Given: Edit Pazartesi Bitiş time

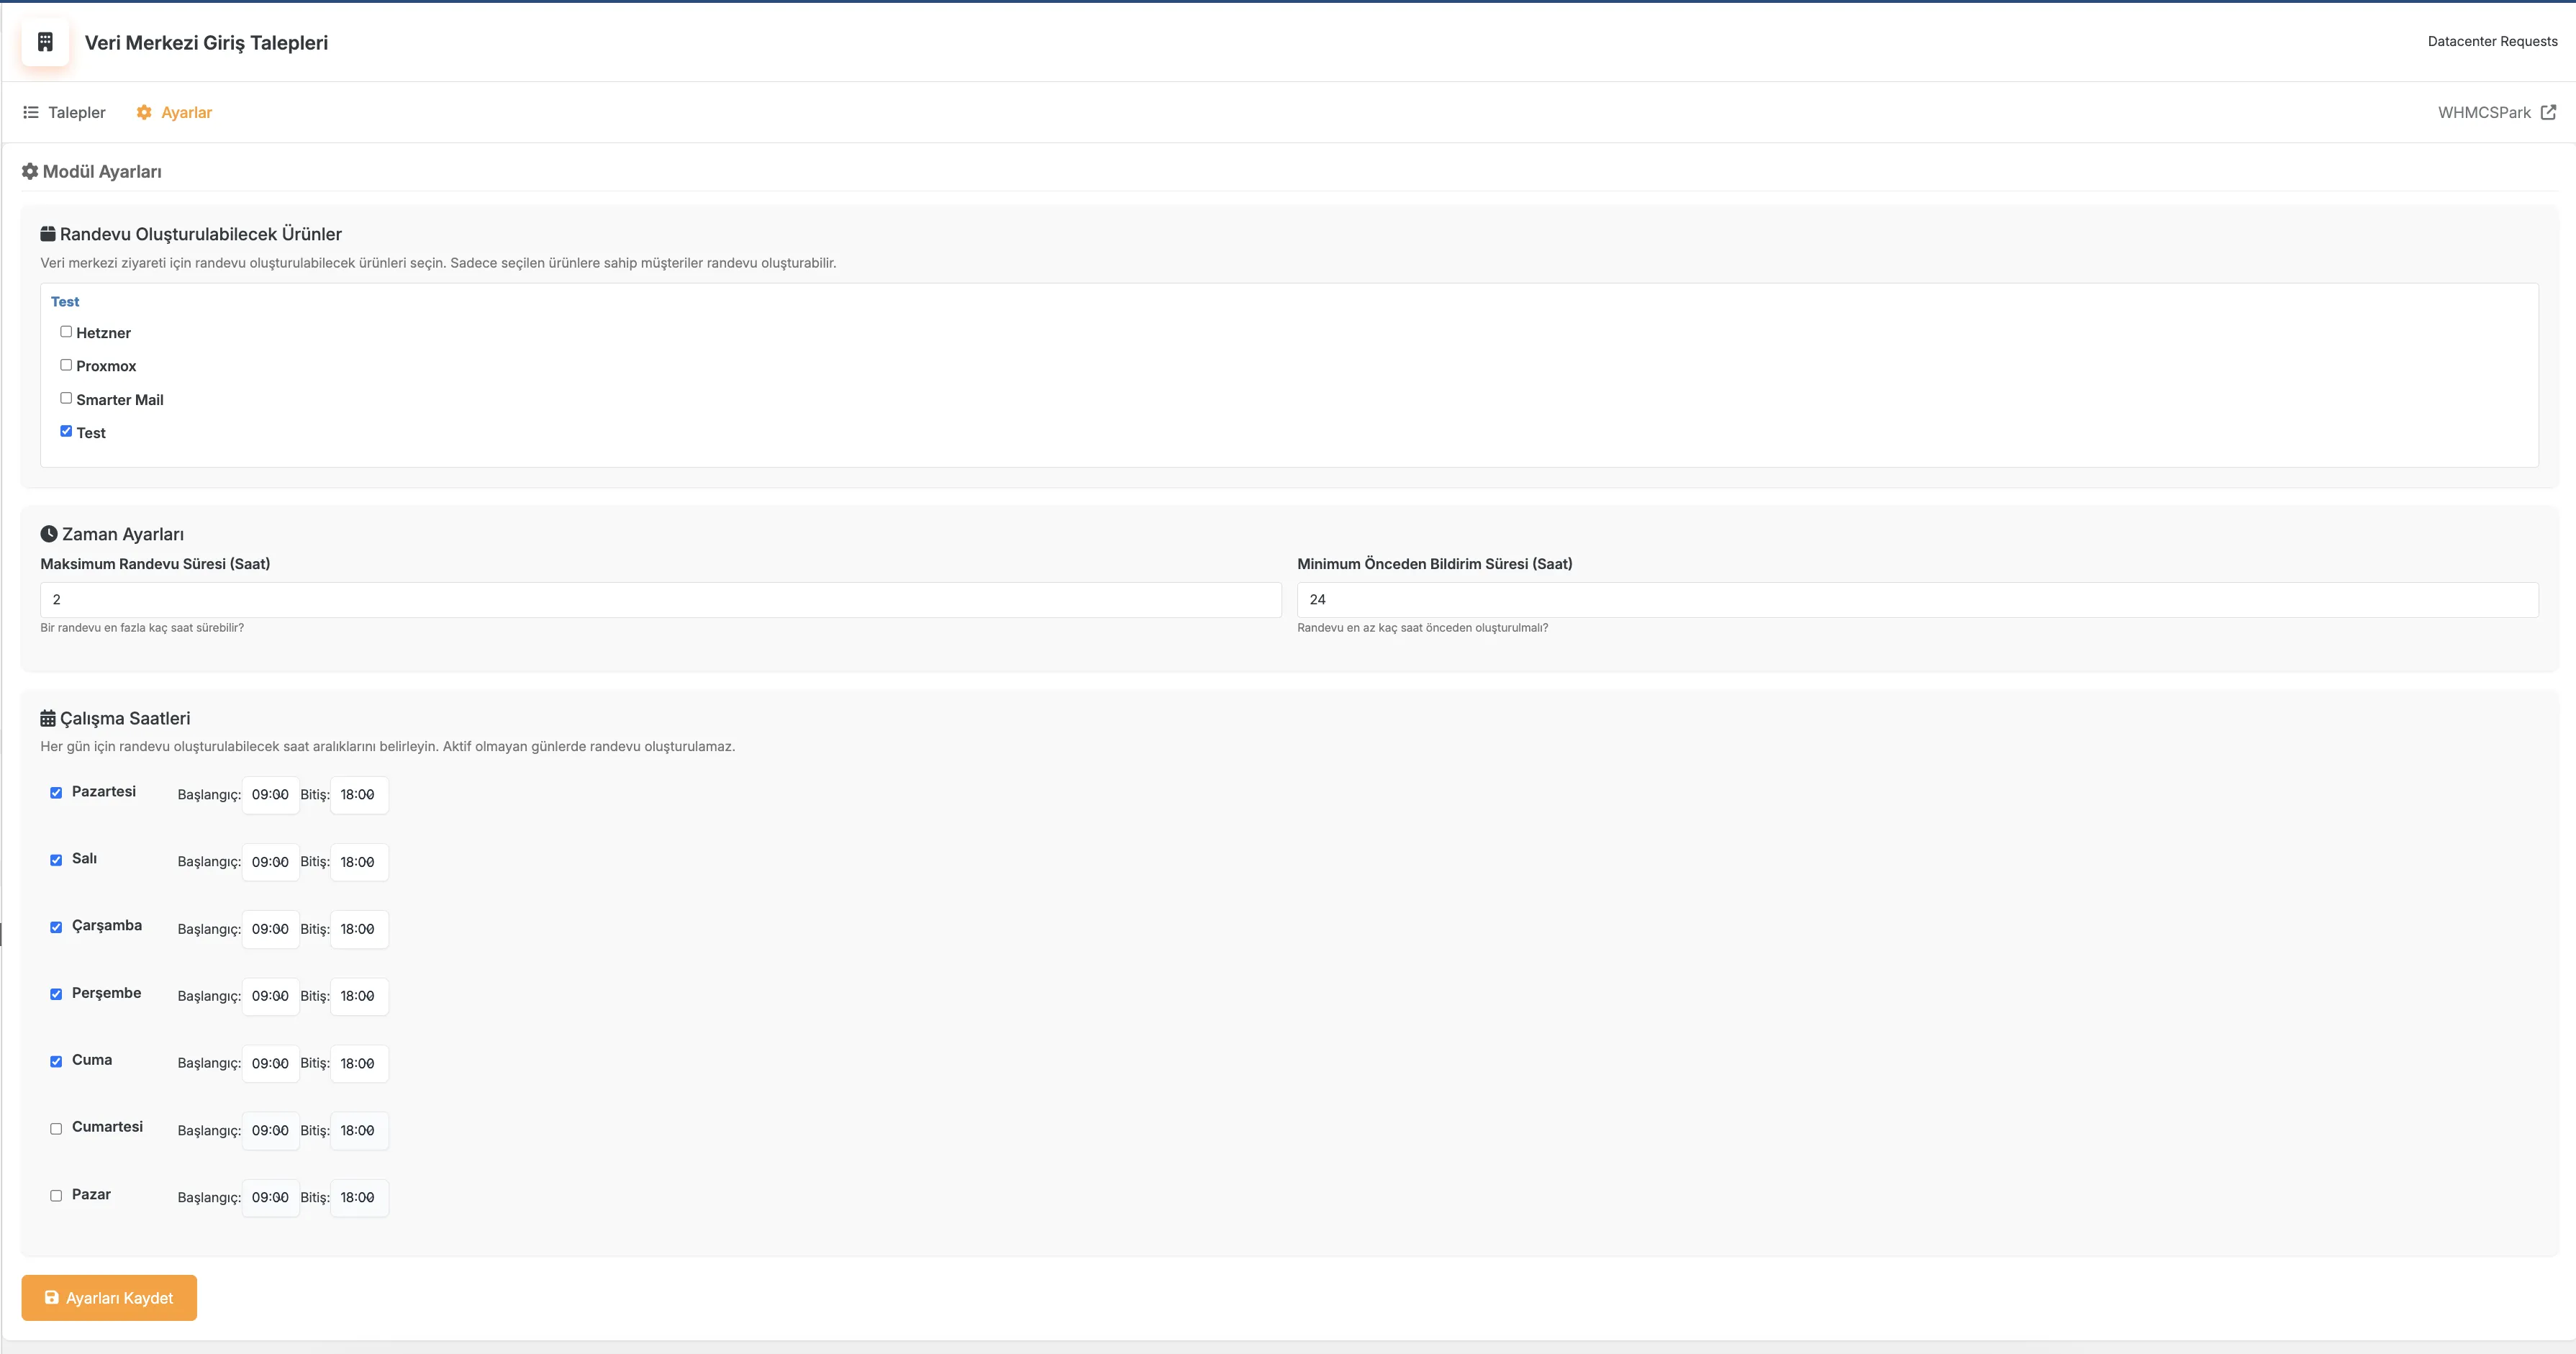Looking at the screenshot, I should click(359, 795).
